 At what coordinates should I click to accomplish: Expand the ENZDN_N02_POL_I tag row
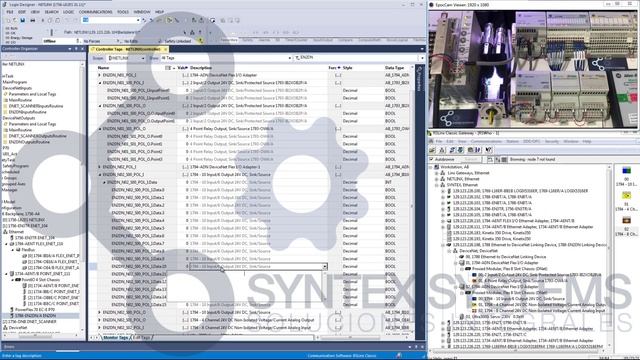pyautogui.click(x=100, y=167)
